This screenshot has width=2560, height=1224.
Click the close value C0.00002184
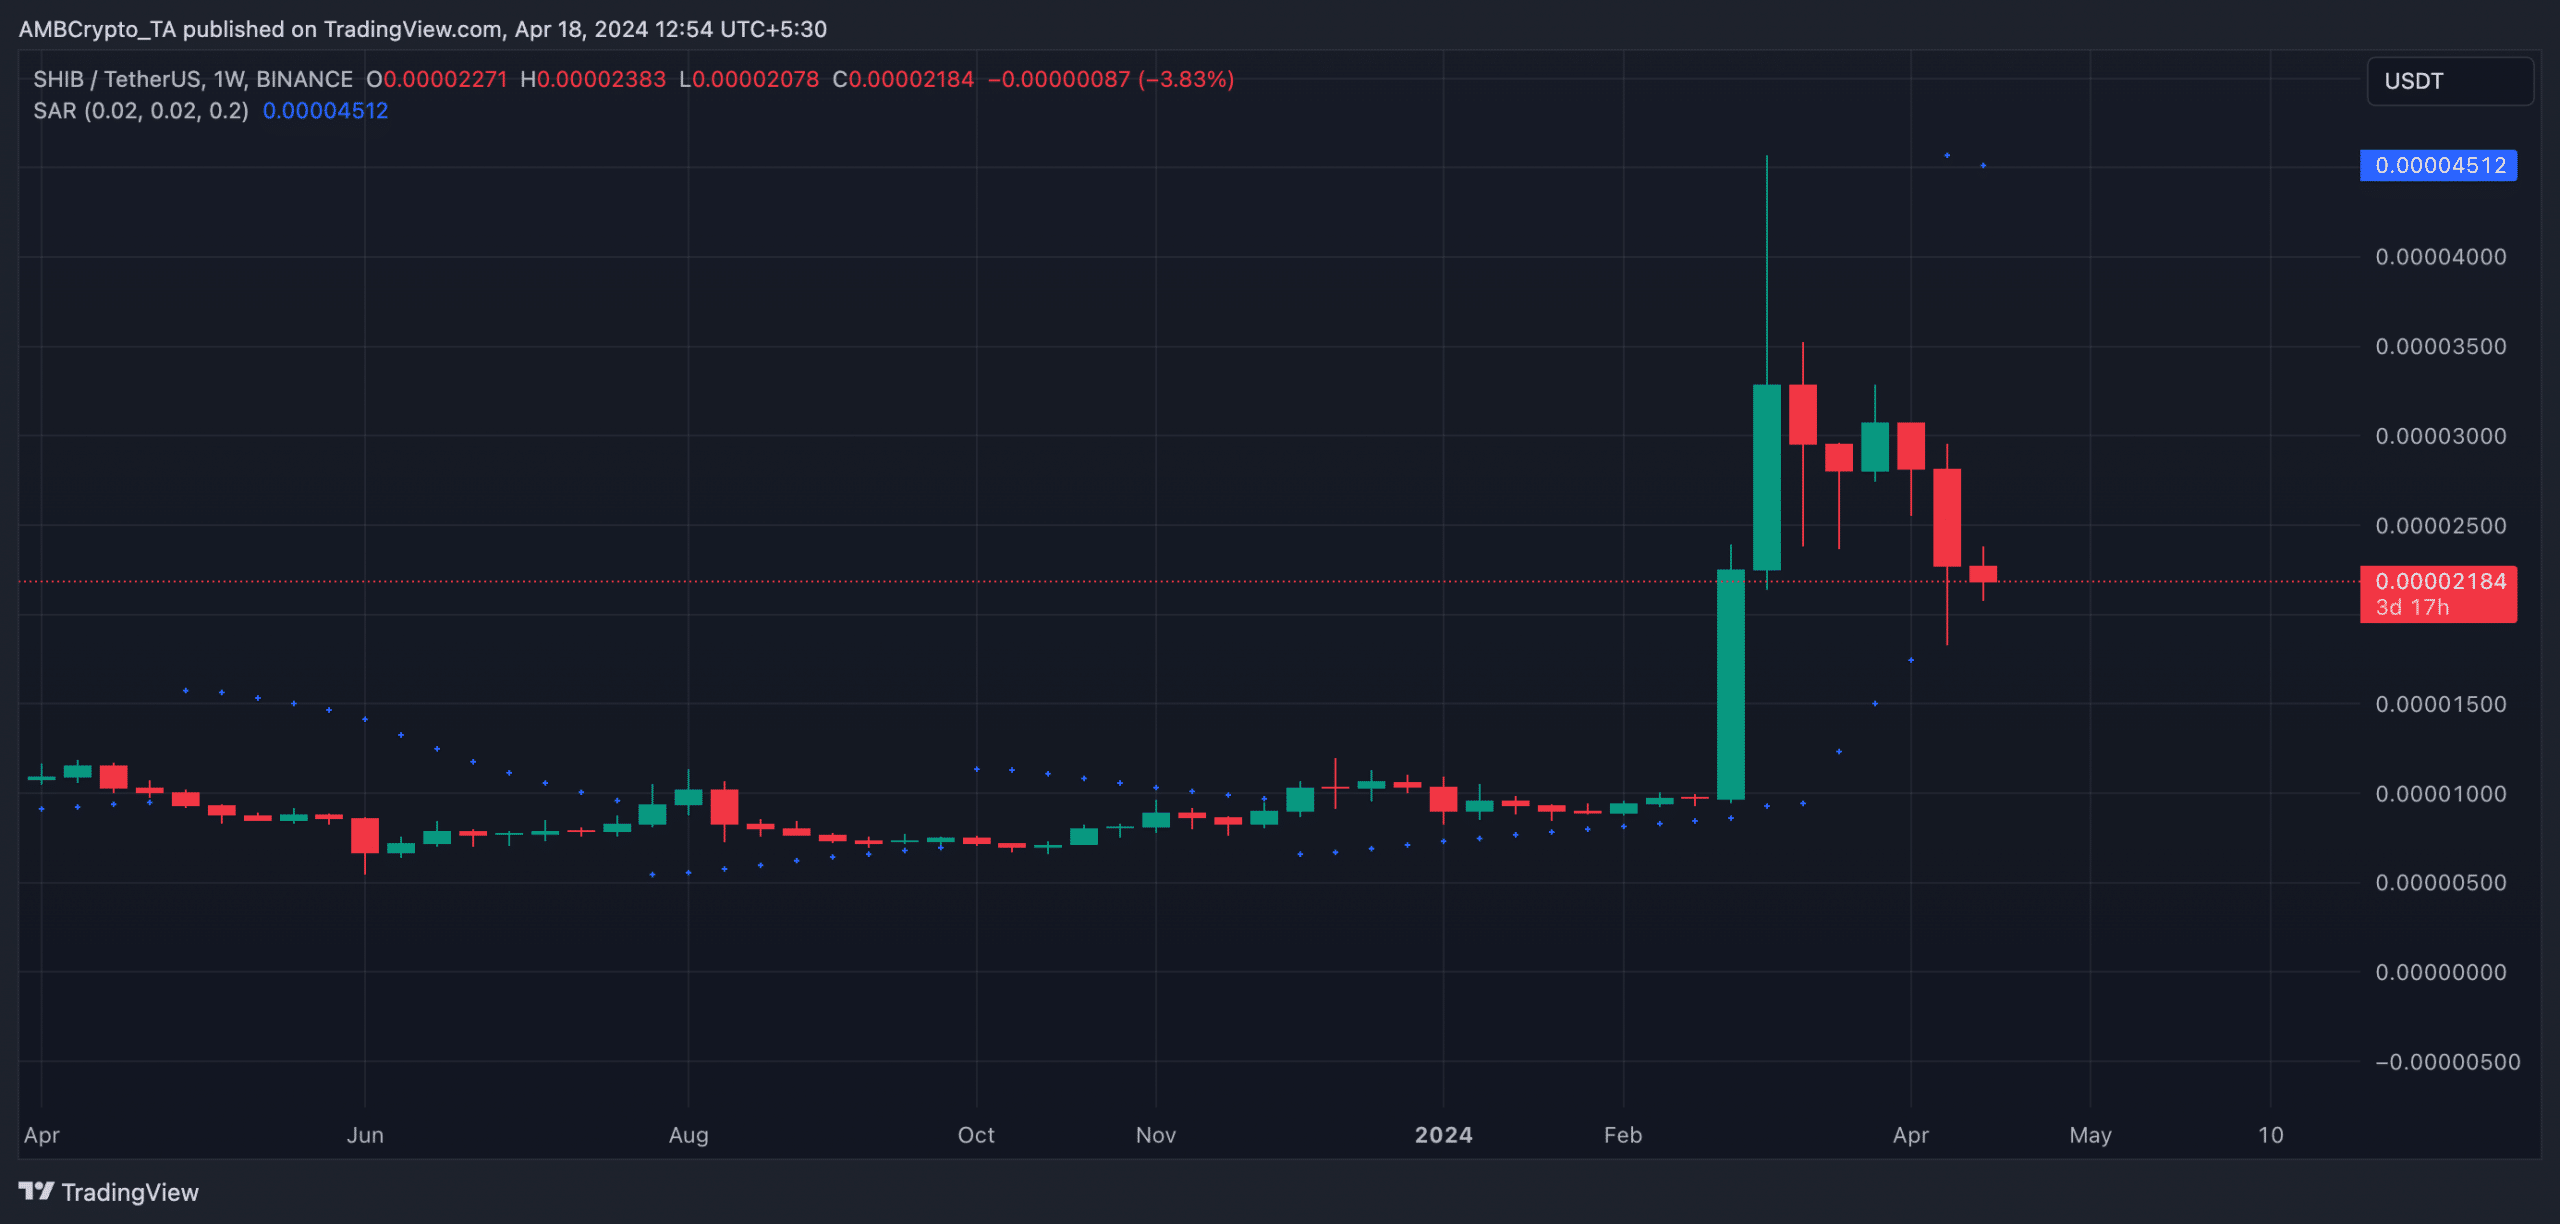point(903,79)
